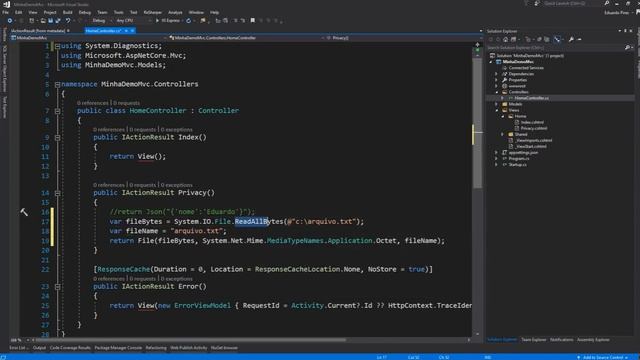Image resolution: width=640 pixels, height=360 pixels.
Task: Open the ReSharper menu
Action: click(x=153, y=12)
